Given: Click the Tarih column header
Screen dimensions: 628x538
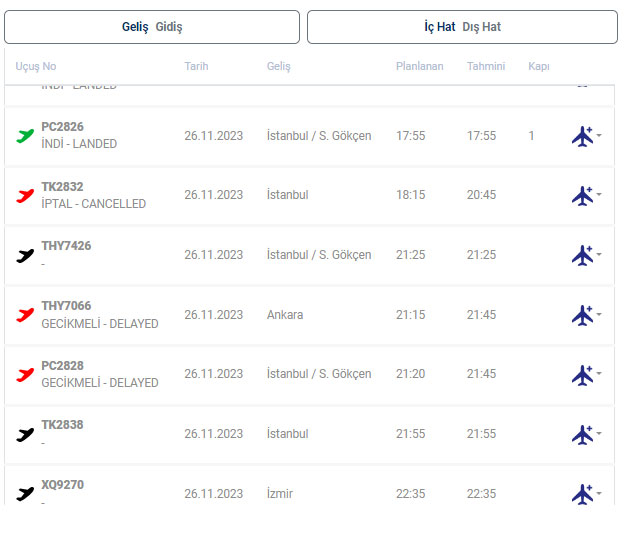Looking at the screenshot, I should coord(196,67).
